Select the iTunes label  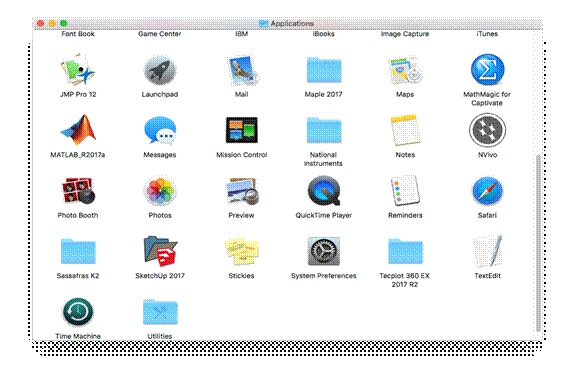(x=487, y=34)
